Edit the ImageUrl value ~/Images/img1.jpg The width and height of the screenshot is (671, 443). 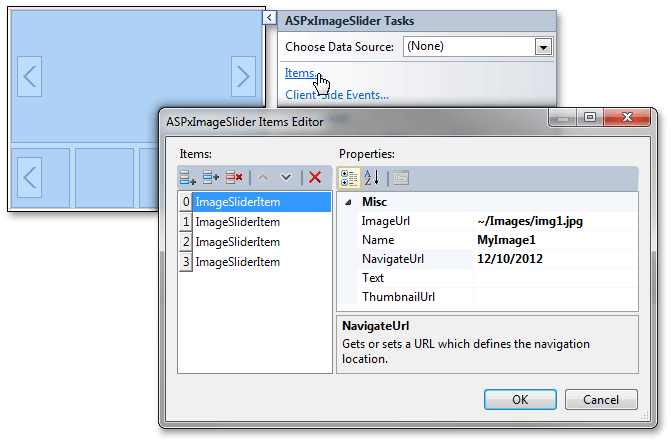click(555, 221)
